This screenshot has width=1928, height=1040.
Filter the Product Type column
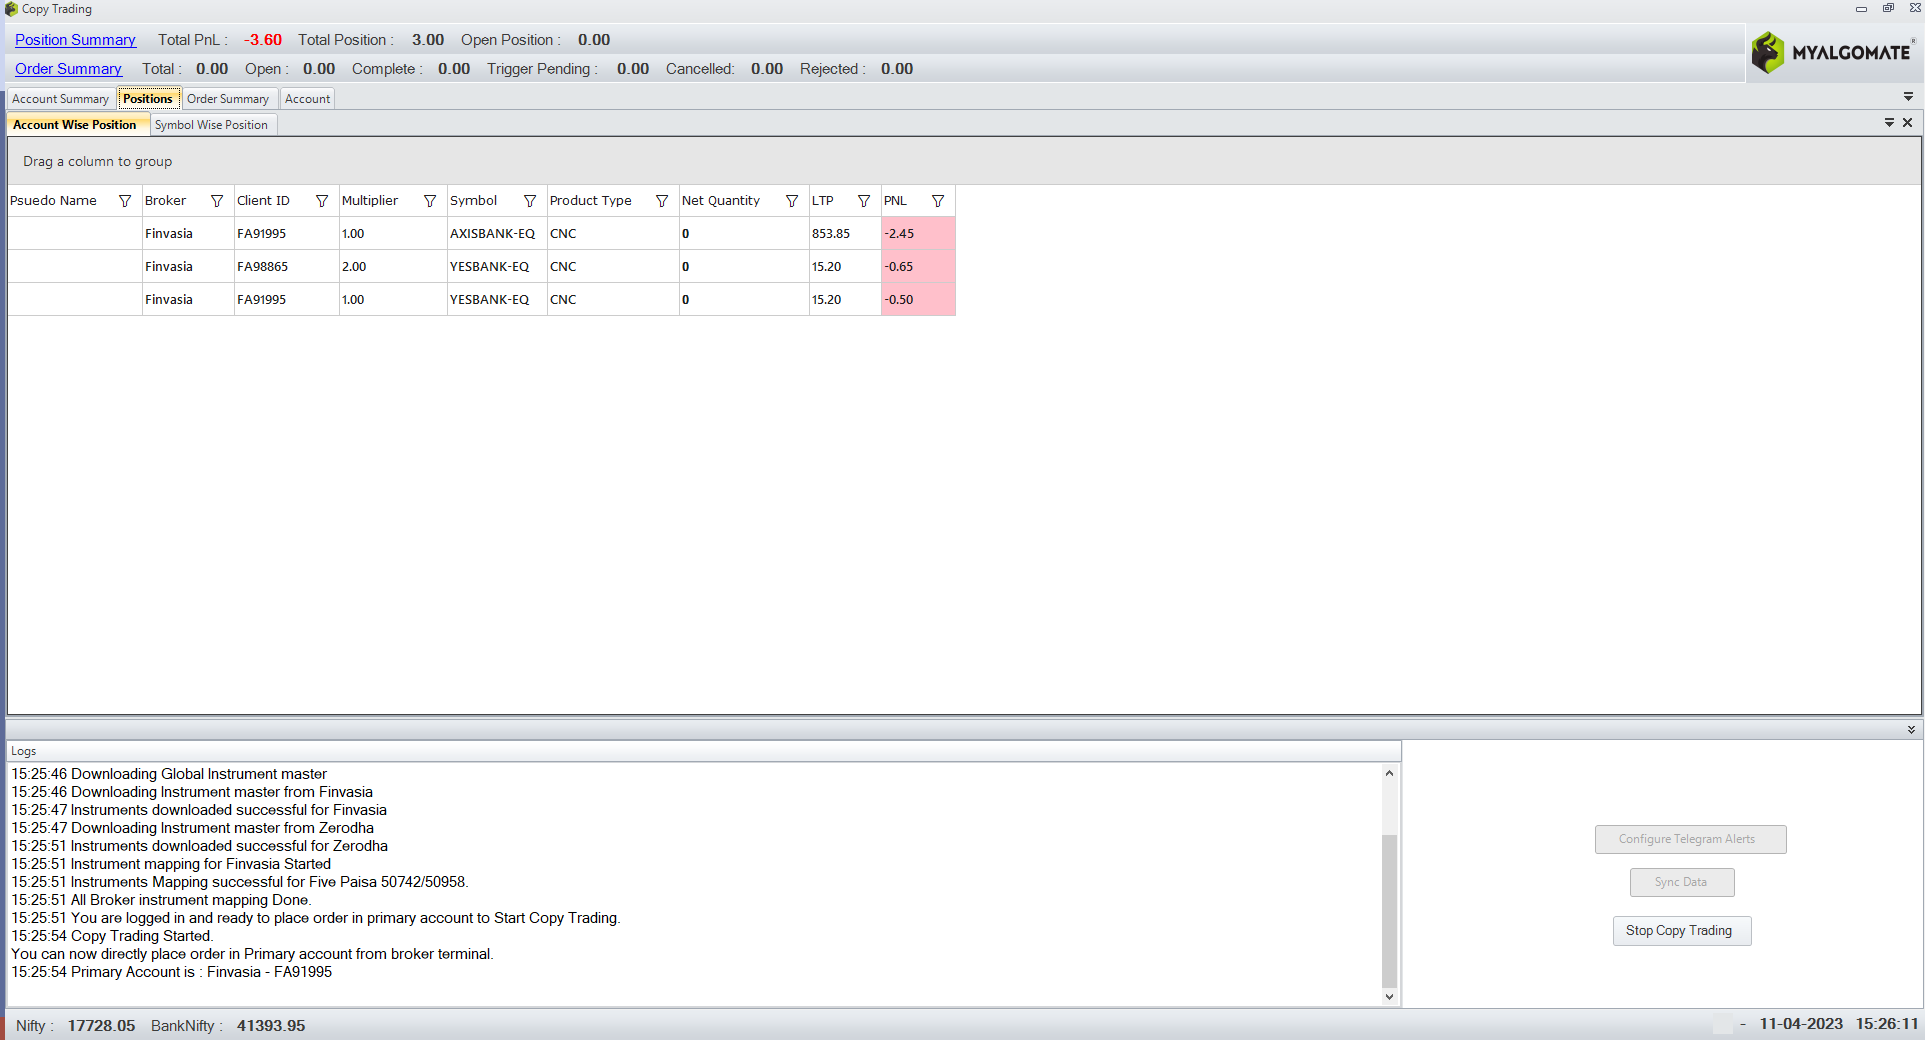point(662,200)
